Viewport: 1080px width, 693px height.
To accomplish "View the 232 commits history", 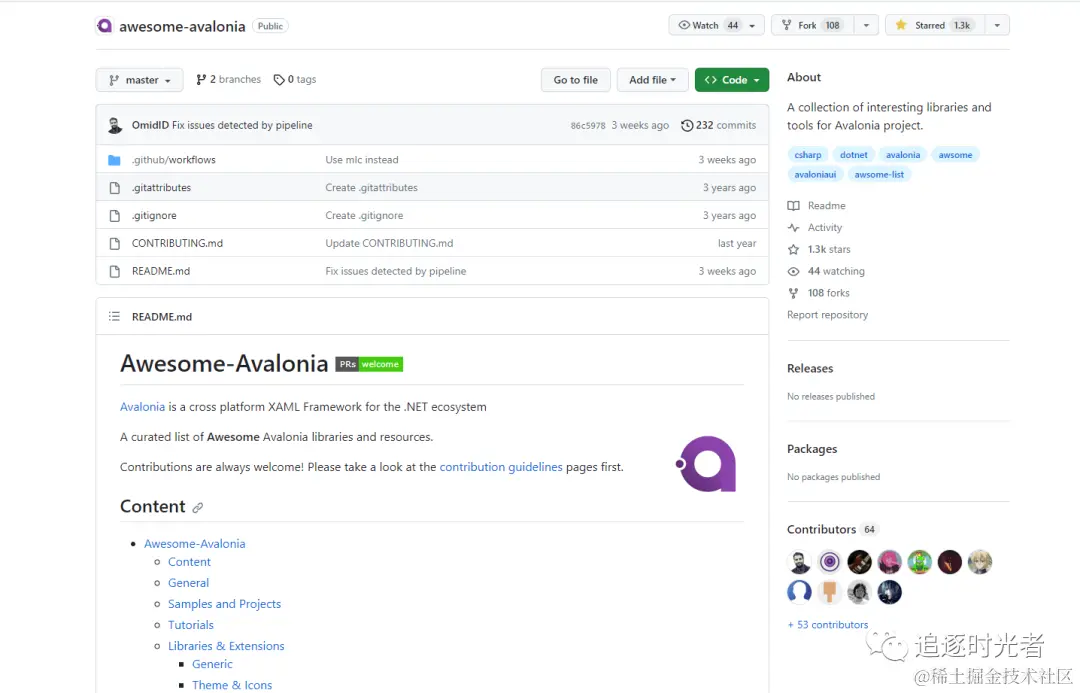I will click(x=718, y=125).
